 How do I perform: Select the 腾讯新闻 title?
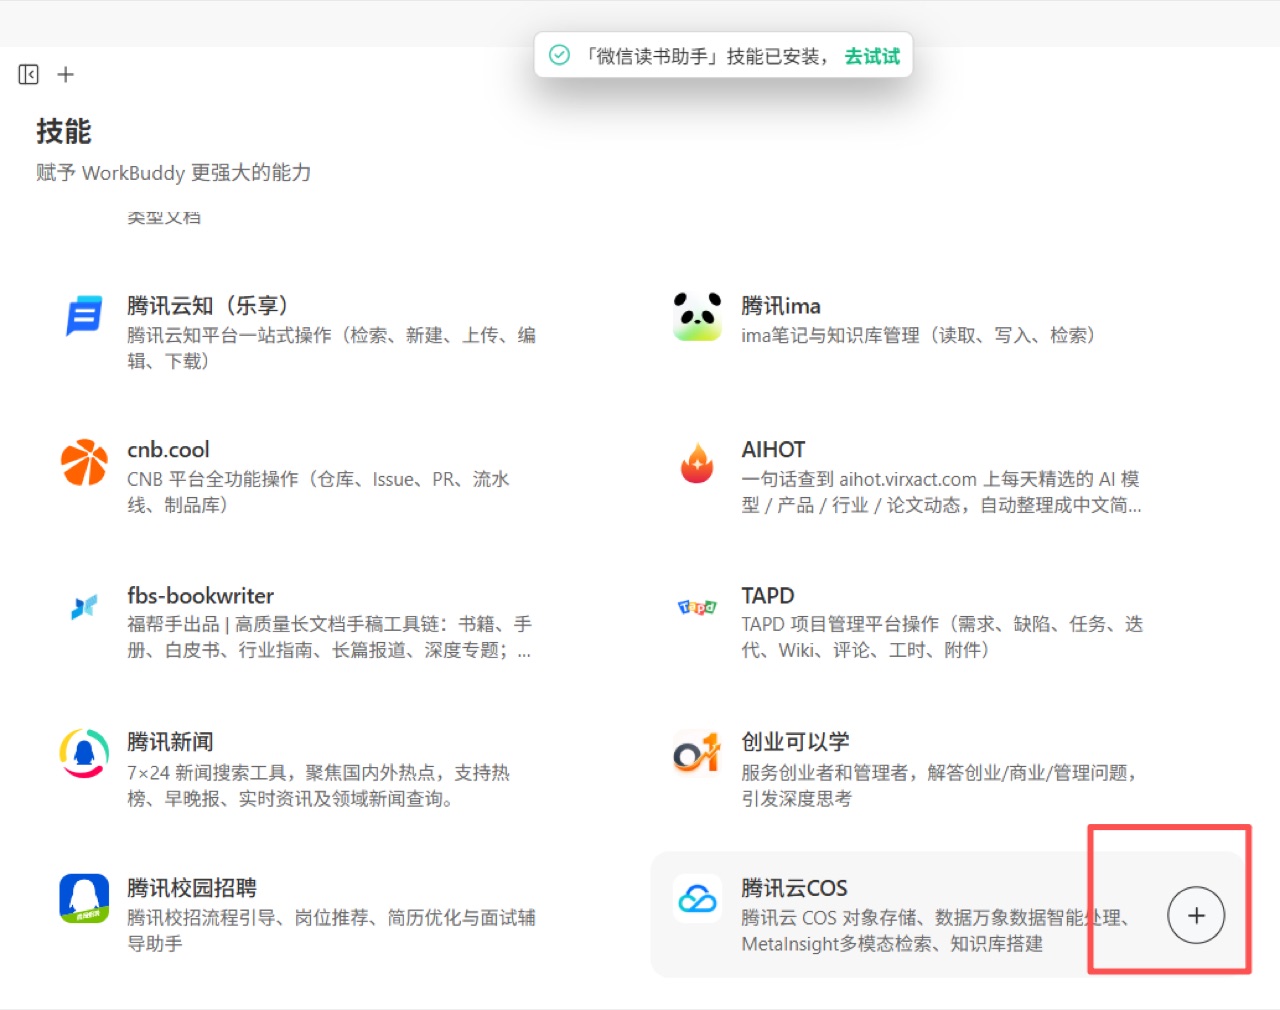tap(170, 742)
